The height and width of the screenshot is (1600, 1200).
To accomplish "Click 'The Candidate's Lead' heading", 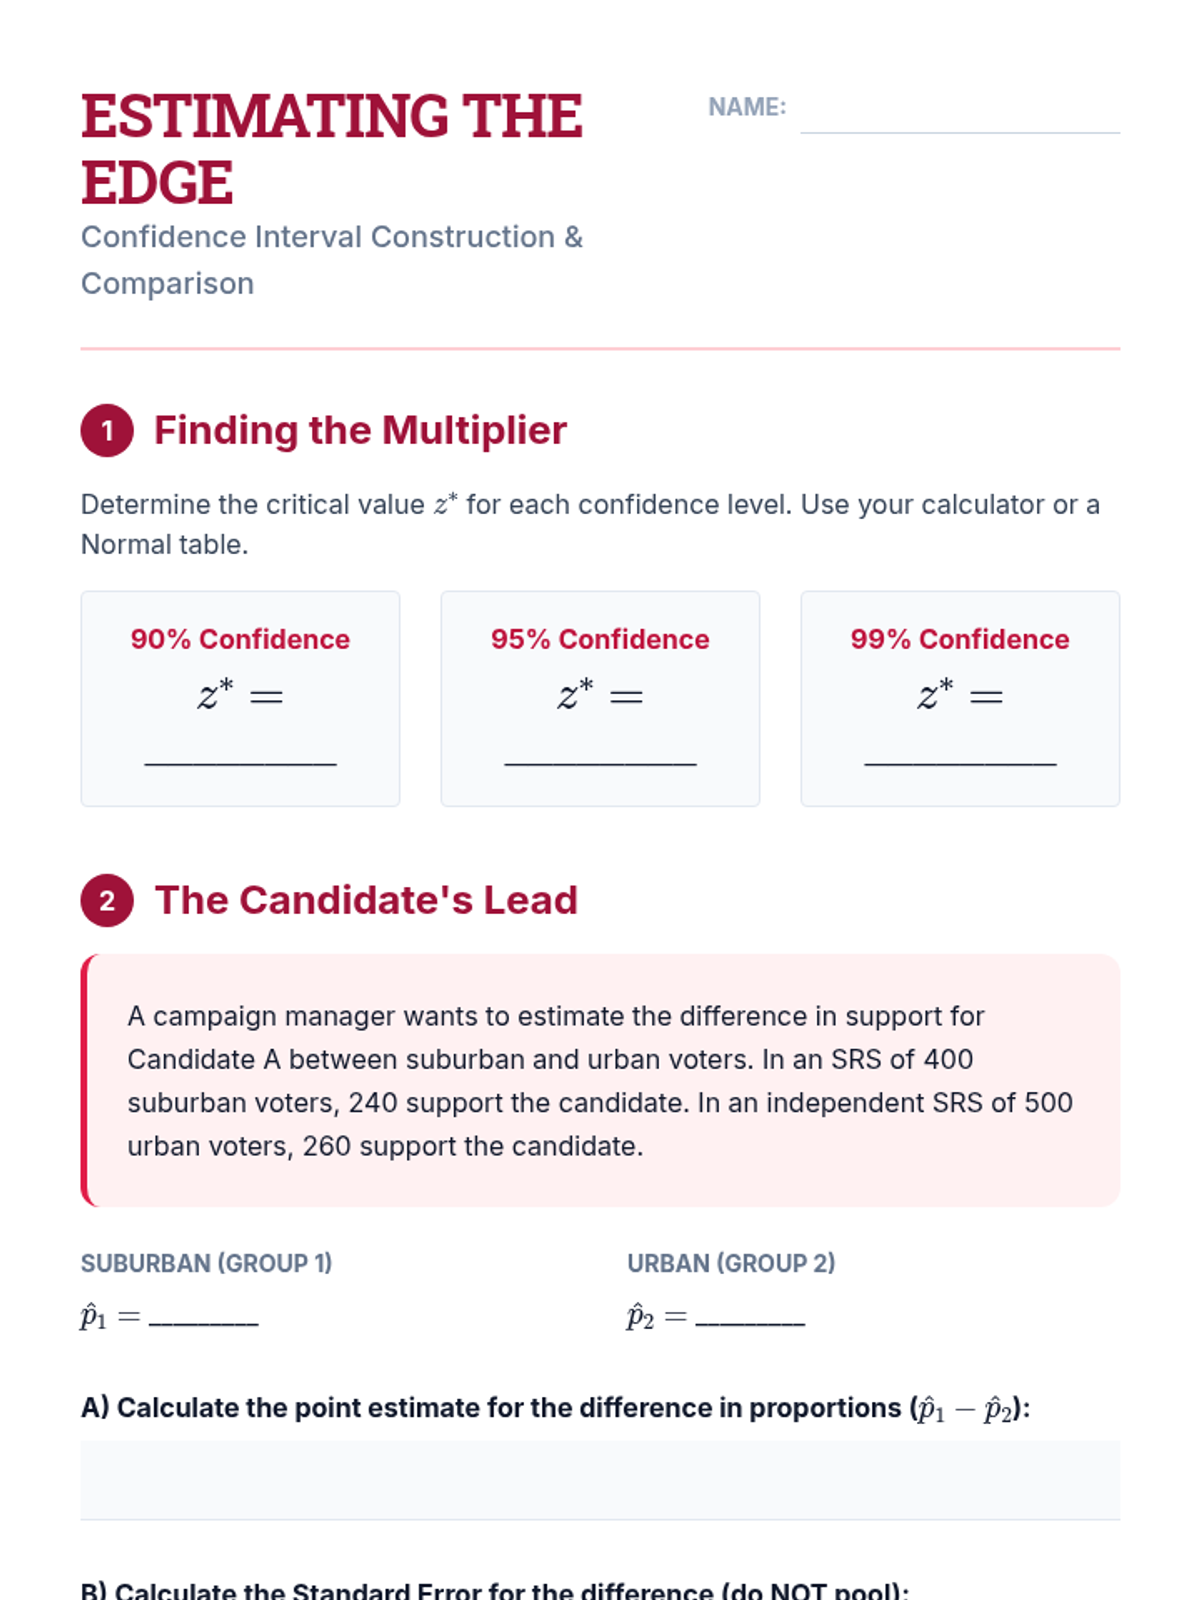I will coord(366,901).
